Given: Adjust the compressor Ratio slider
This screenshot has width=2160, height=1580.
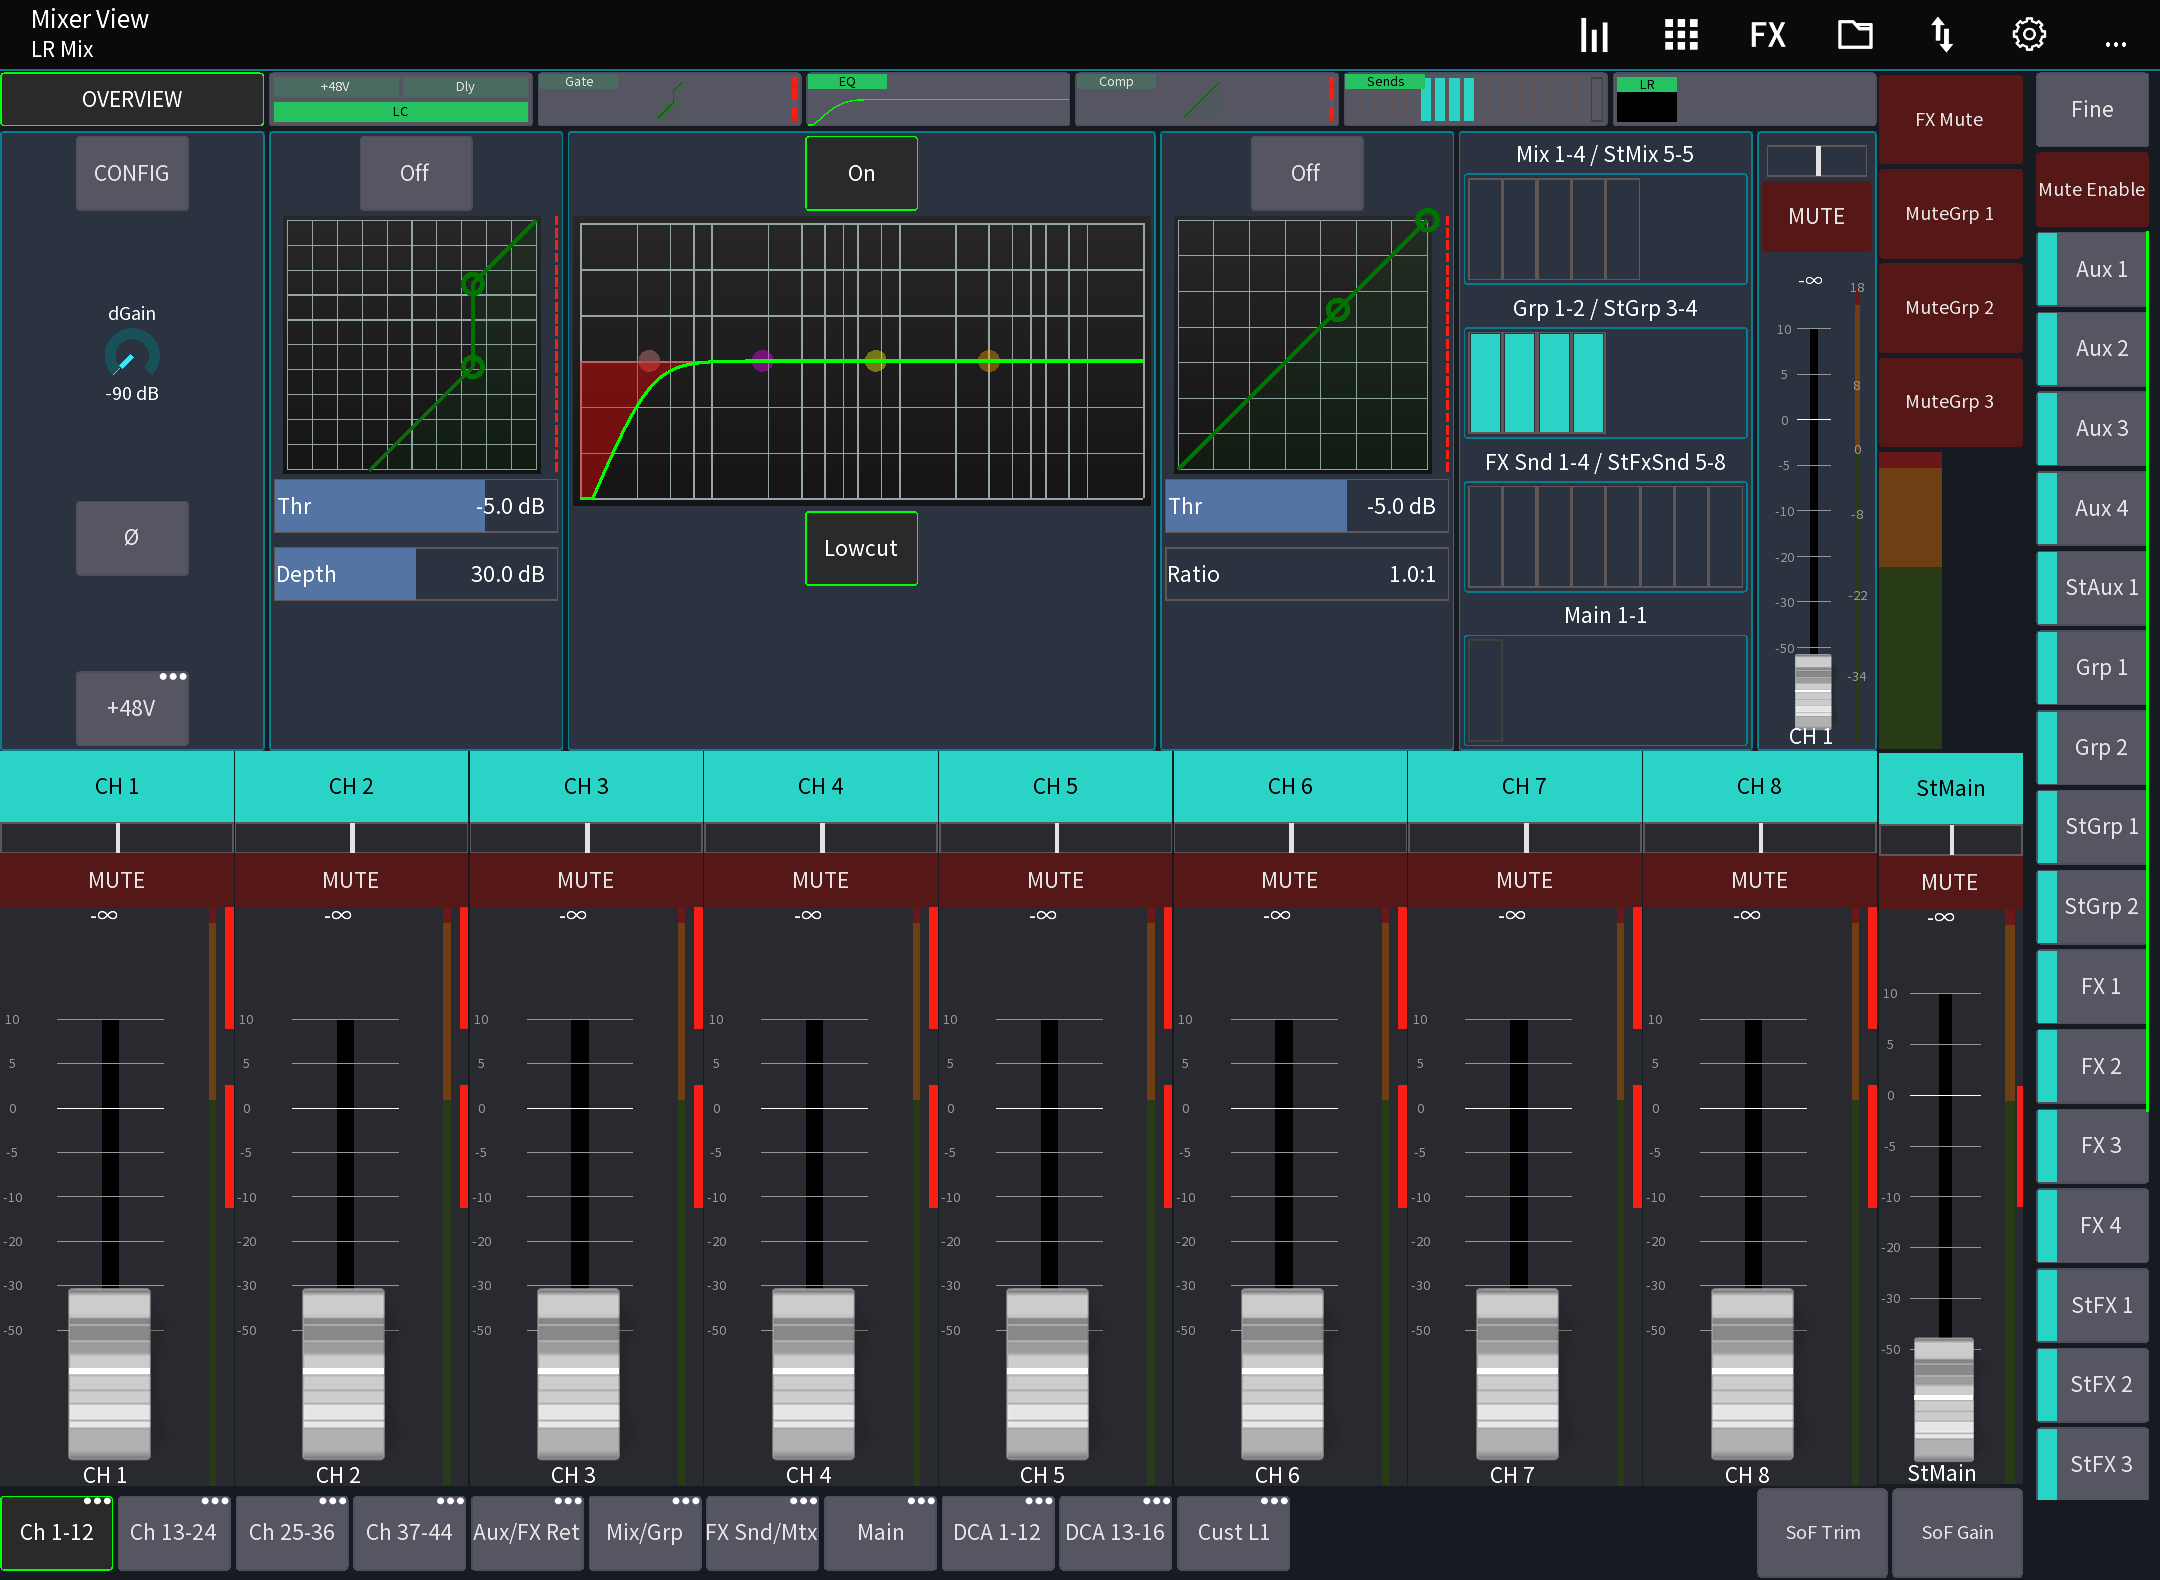Looking at the screenshot, I should click(x=1305, y=574).
